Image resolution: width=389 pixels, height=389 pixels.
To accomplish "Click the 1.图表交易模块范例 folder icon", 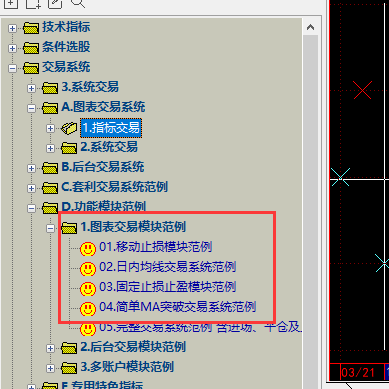I will pyautogui.click(x=69, y=228).
